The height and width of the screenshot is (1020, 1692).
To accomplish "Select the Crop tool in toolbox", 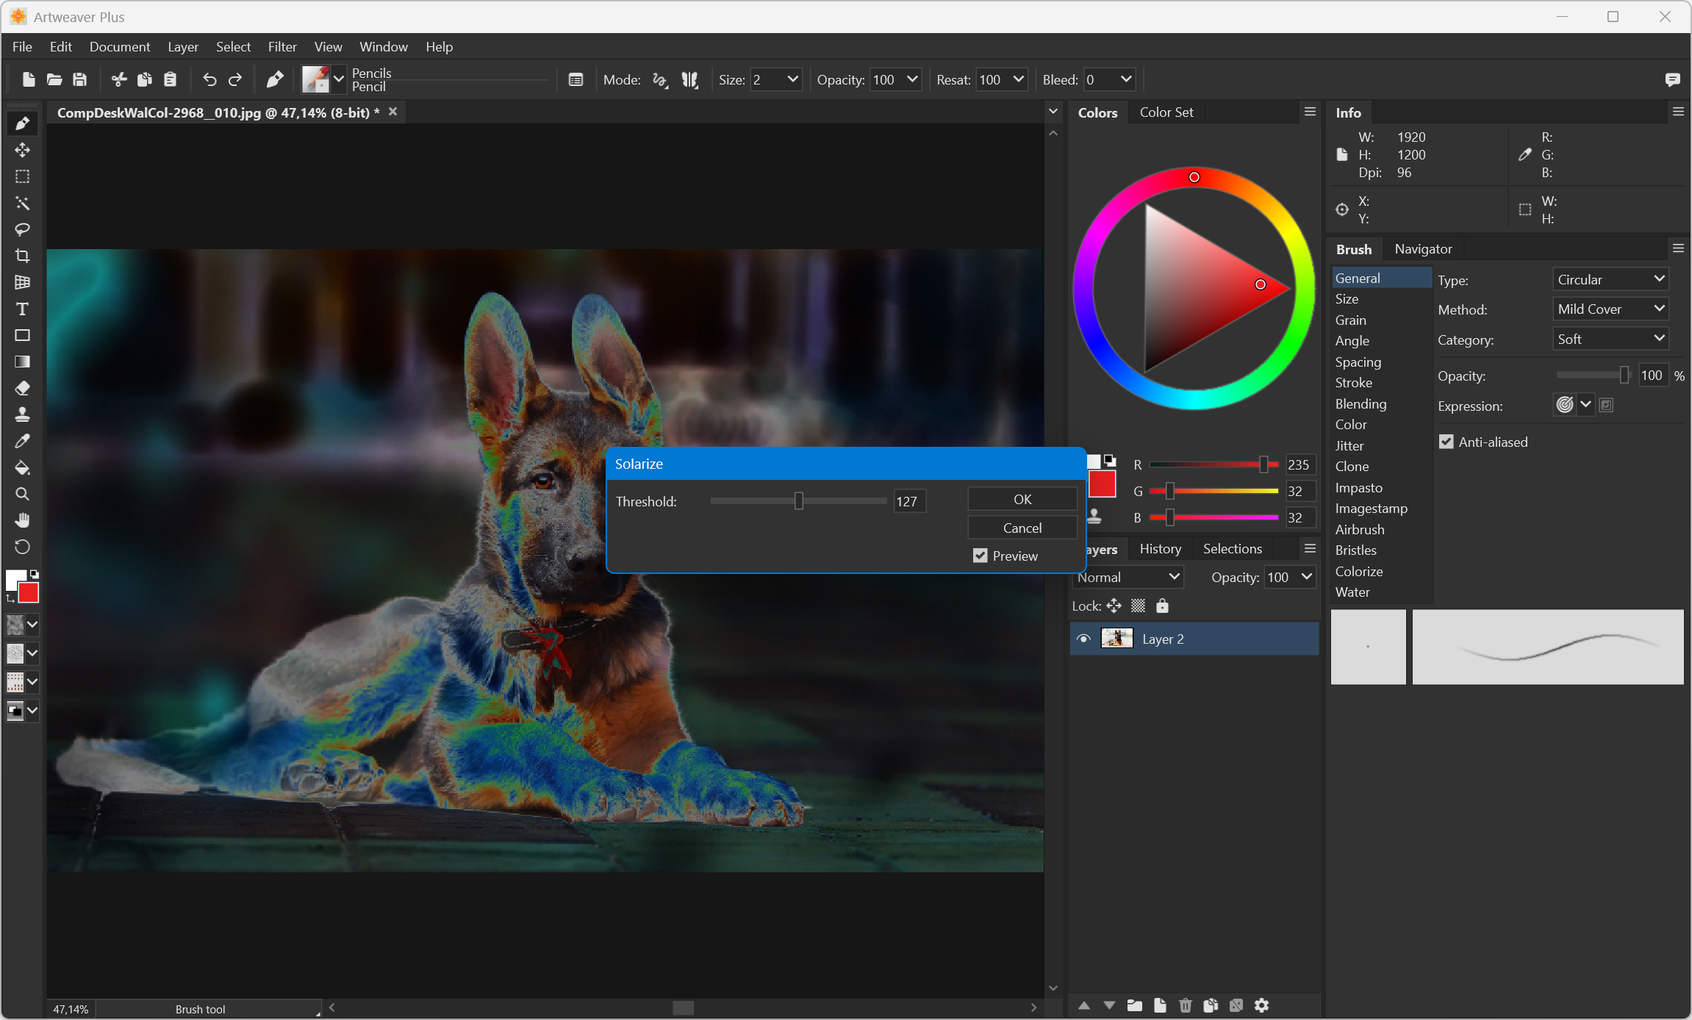I will click(22, 256).
